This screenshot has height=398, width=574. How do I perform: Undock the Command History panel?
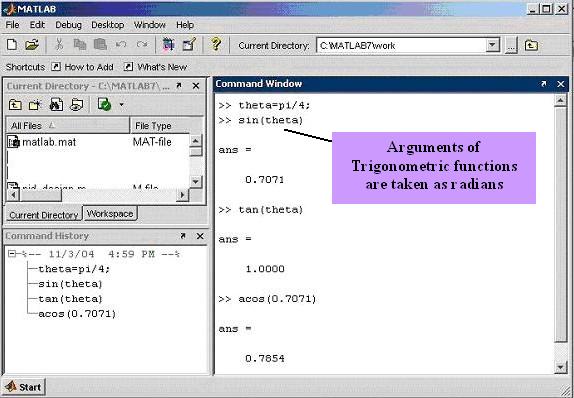pos(183,236)
